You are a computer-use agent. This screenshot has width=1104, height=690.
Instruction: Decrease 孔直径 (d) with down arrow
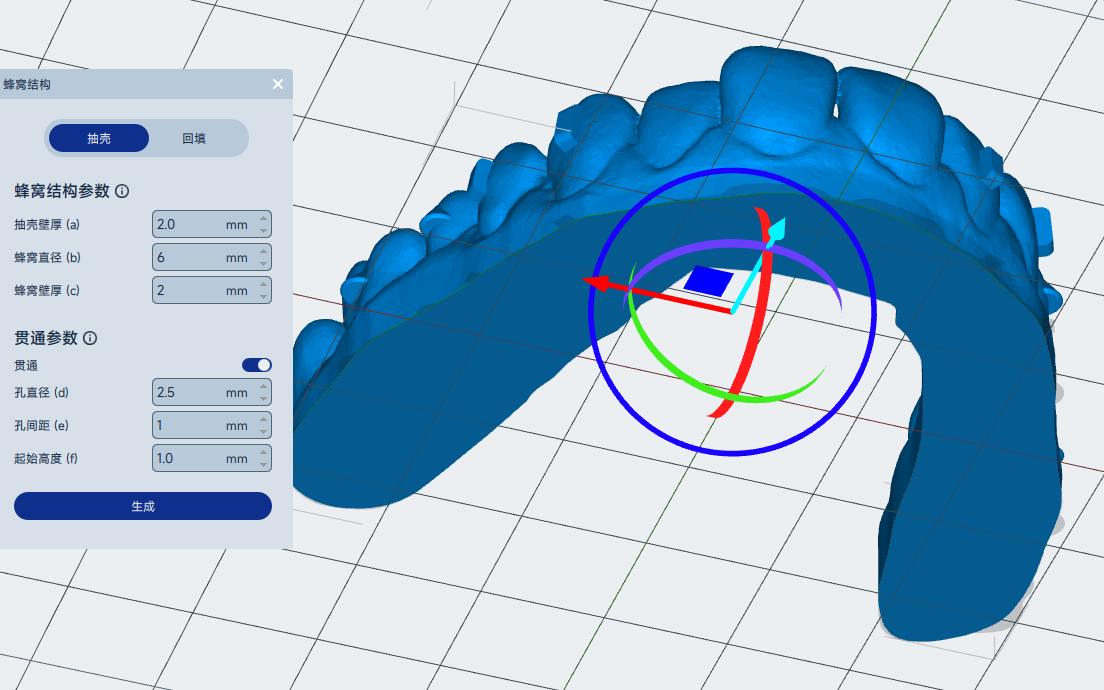click(x=263, y=399)
